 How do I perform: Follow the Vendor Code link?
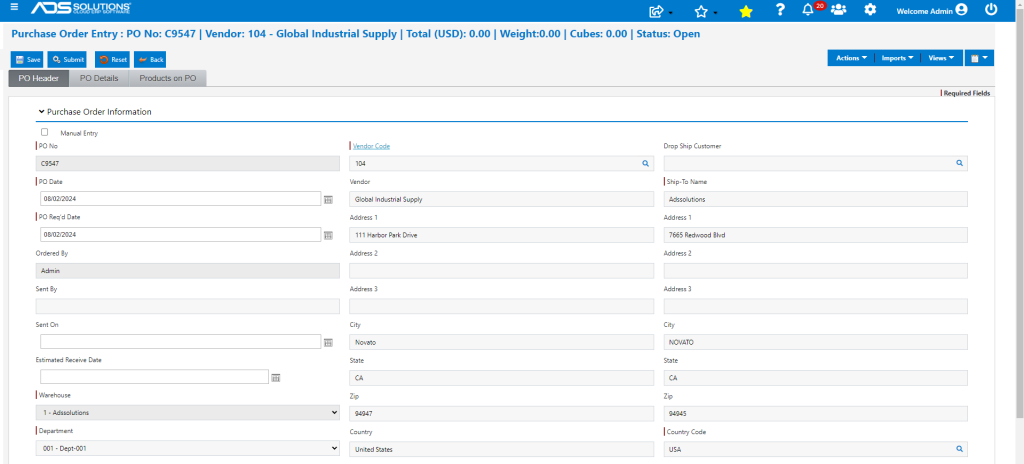(372, 146)
